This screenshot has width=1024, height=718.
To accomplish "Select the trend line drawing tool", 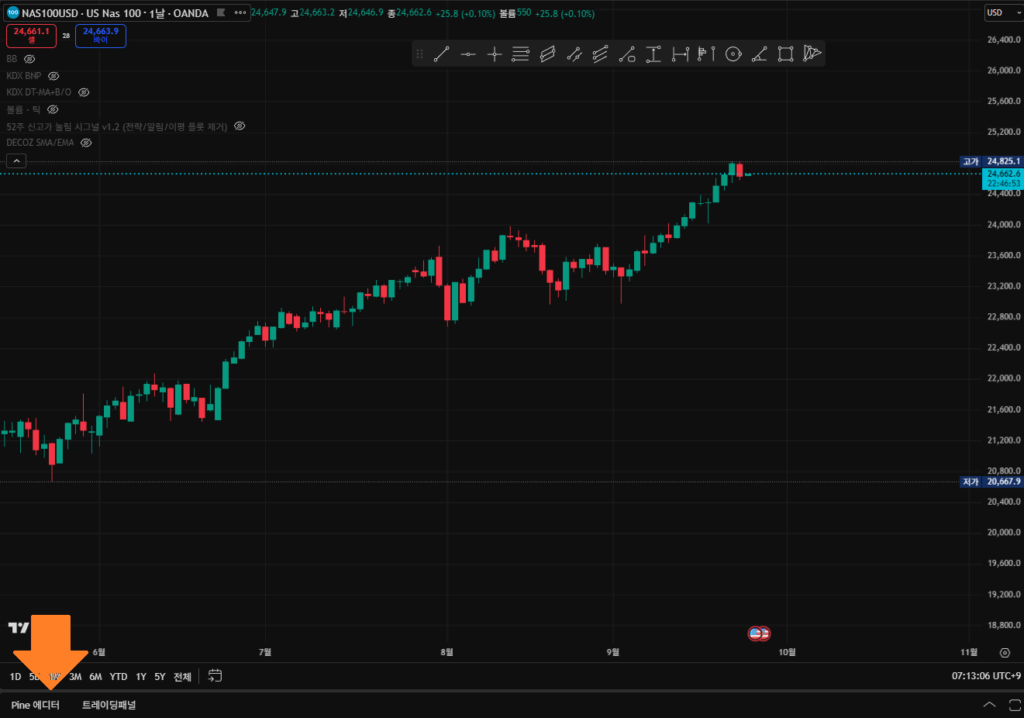I will (441, 54).
